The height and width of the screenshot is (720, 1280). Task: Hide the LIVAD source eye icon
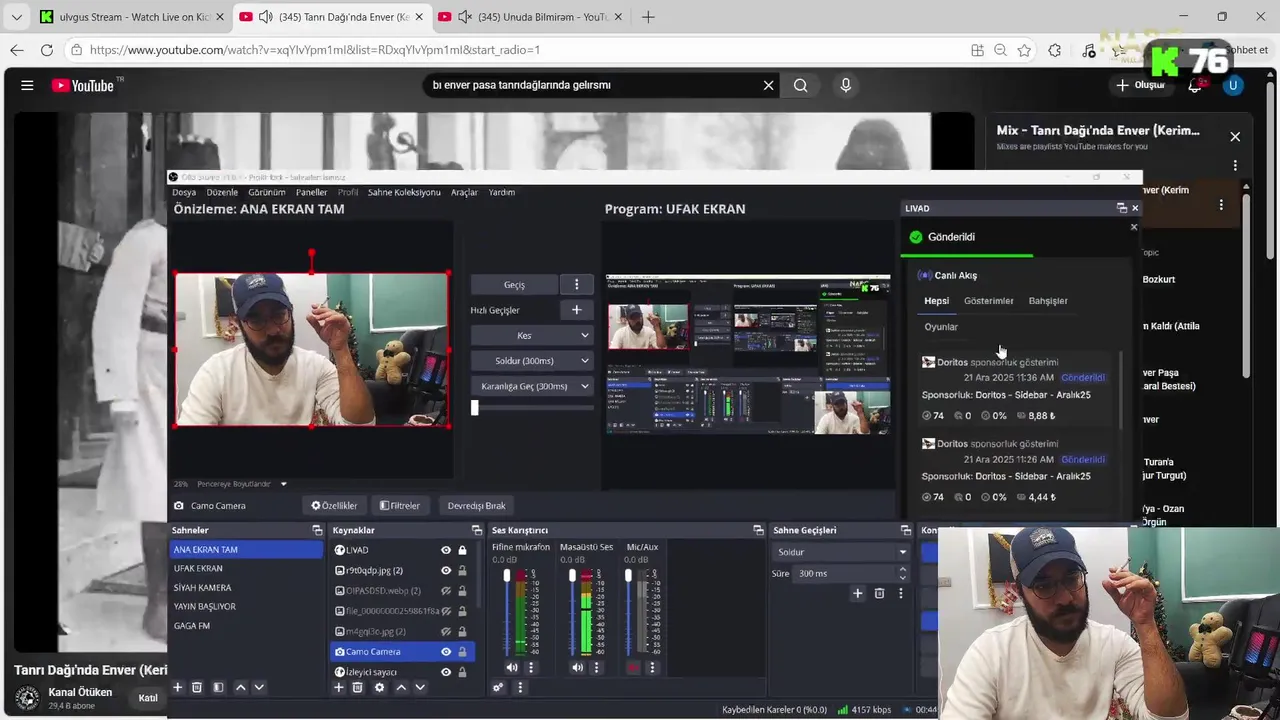[x=446, y=550]
